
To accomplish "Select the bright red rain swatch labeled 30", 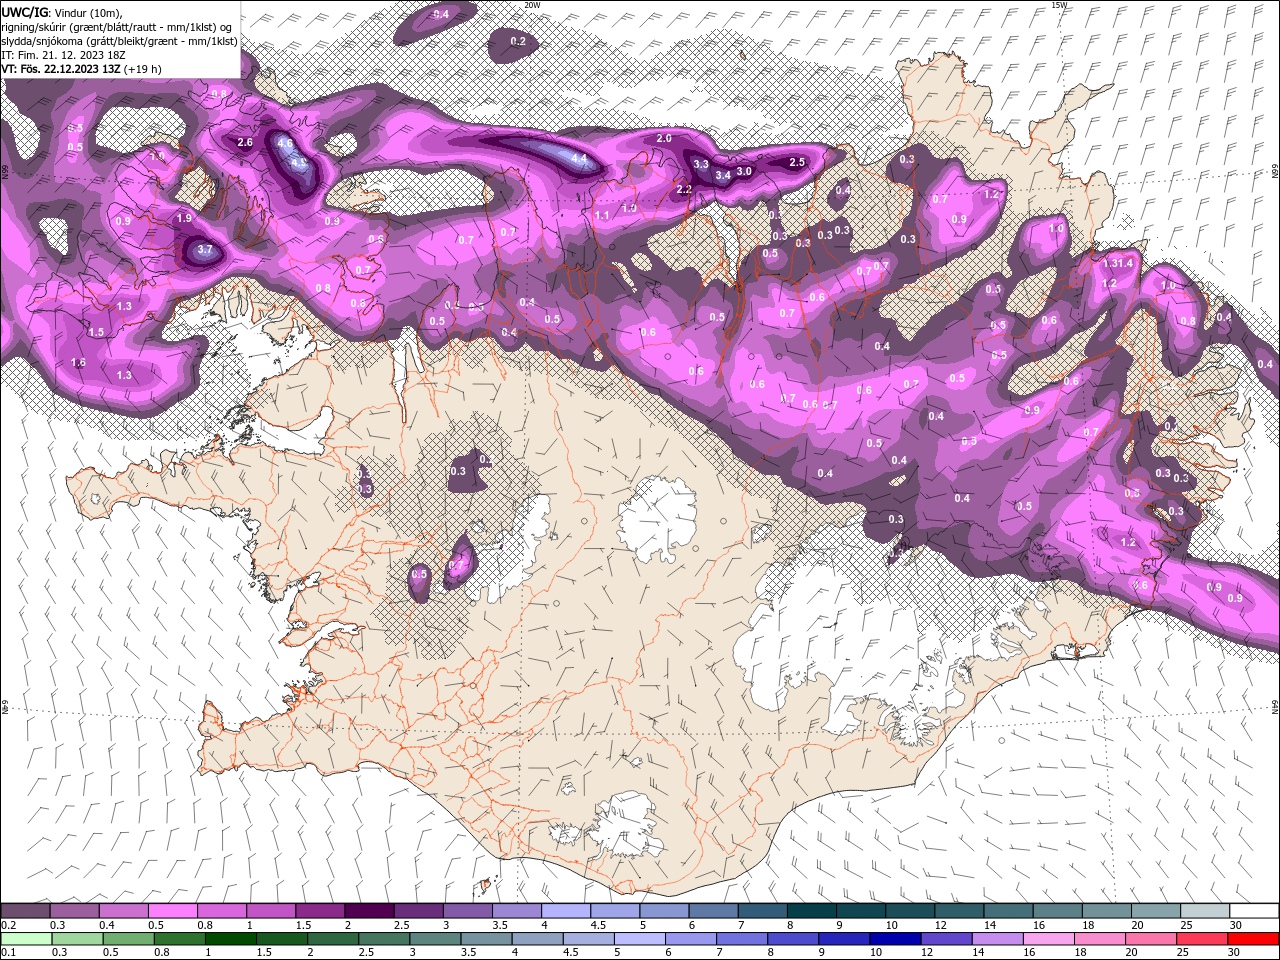I will pyautogui.click(x=1252, y=939).
